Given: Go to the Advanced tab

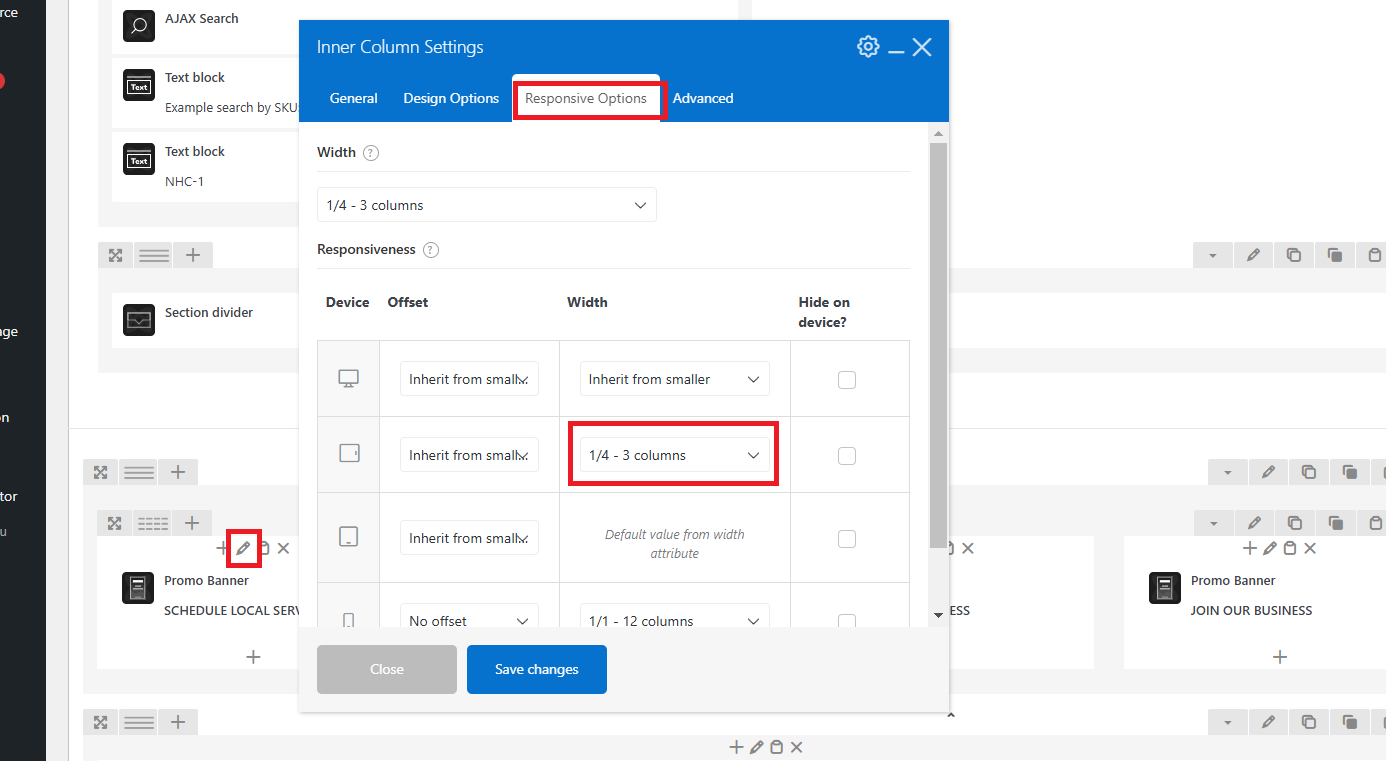Looking at the screenshot, I should pyautogui.click(x=703, y=98).
